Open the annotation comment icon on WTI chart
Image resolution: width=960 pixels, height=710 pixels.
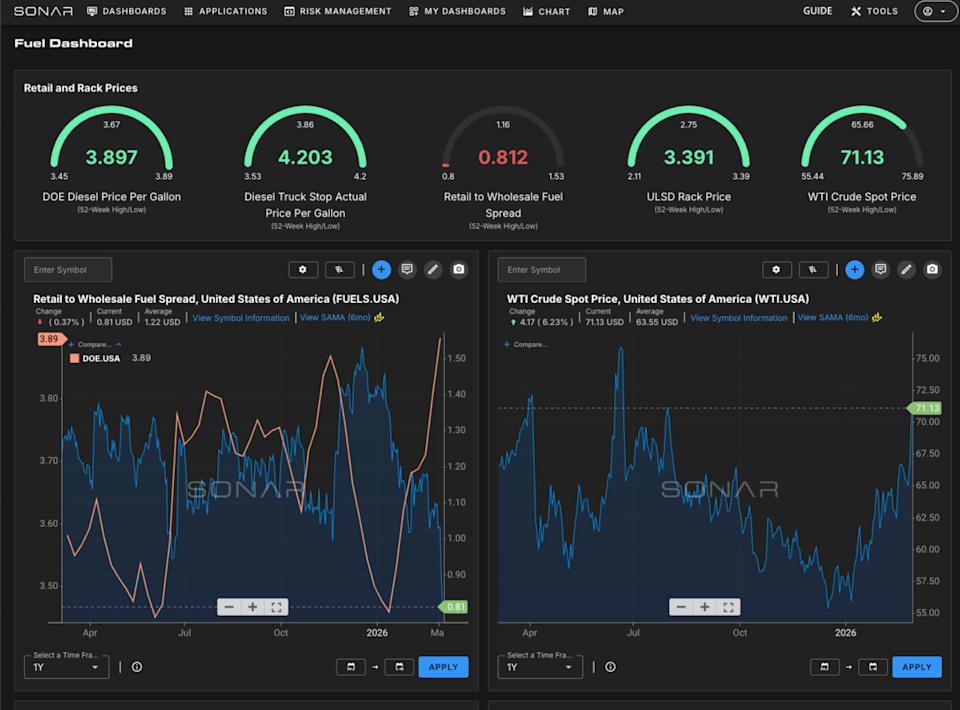tap(880, 269)
